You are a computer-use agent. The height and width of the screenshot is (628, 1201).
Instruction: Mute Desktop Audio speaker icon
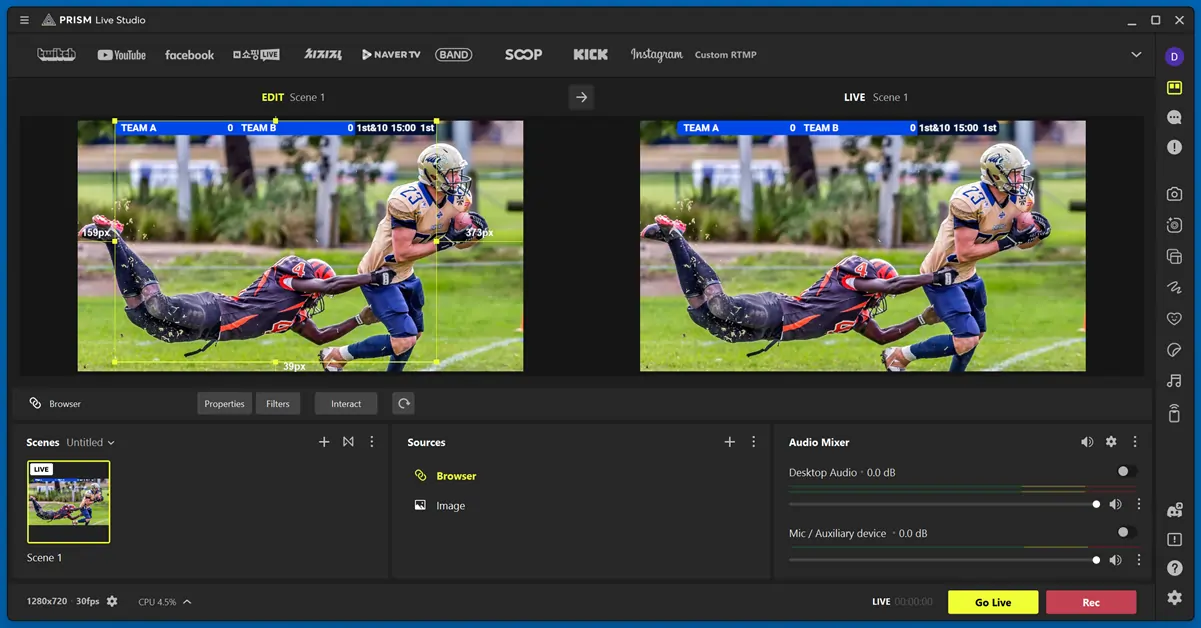1115,505
